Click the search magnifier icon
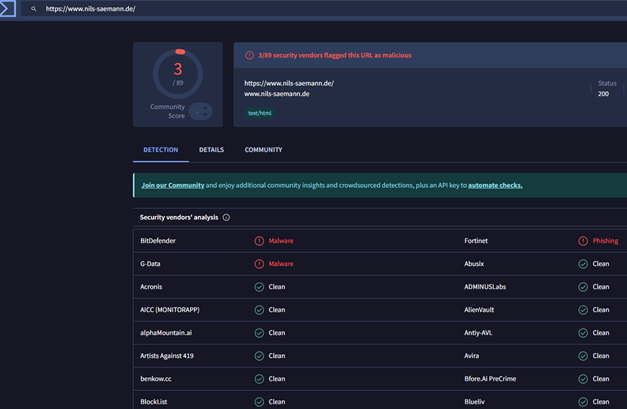Image resolution: width=627 pixels, height=409 pixels. click(34, 9)
